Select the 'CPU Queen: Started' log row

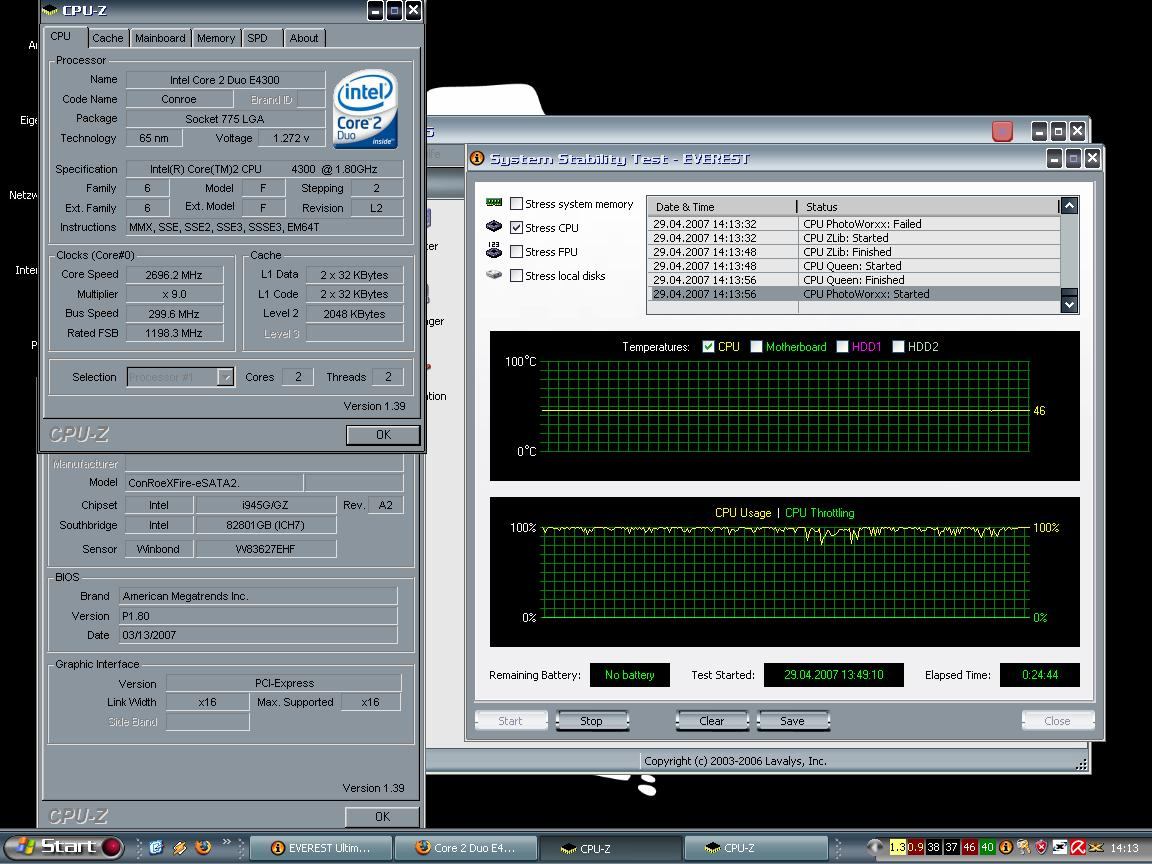853,266
